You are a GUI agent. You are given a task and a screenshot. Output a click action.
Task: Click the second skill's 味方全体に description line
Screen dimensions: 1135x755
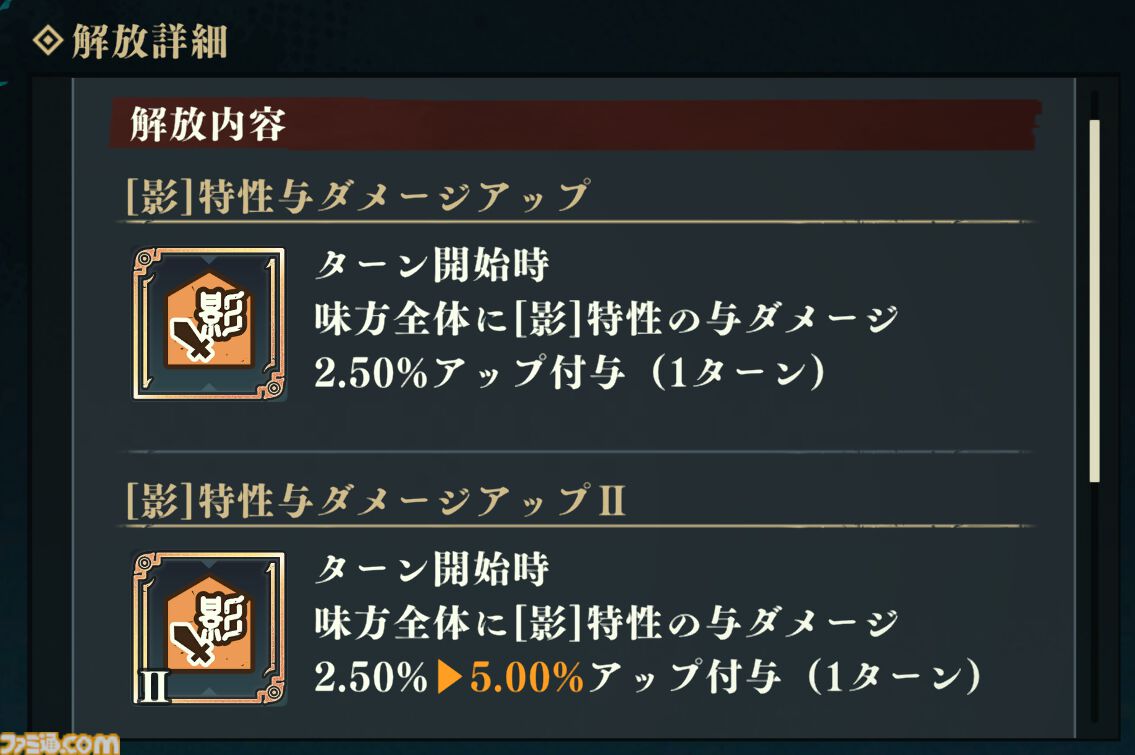tap(606, 623)
